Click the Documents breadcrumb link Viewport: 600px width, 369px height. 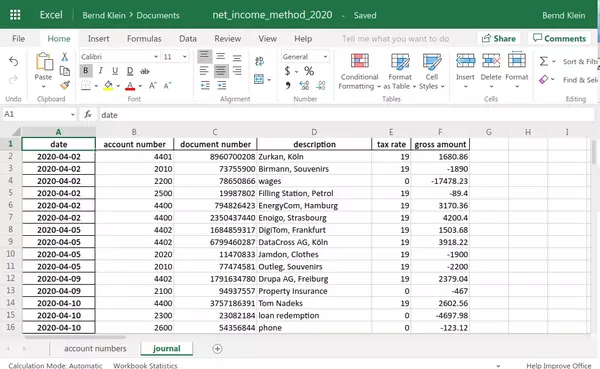158,15
